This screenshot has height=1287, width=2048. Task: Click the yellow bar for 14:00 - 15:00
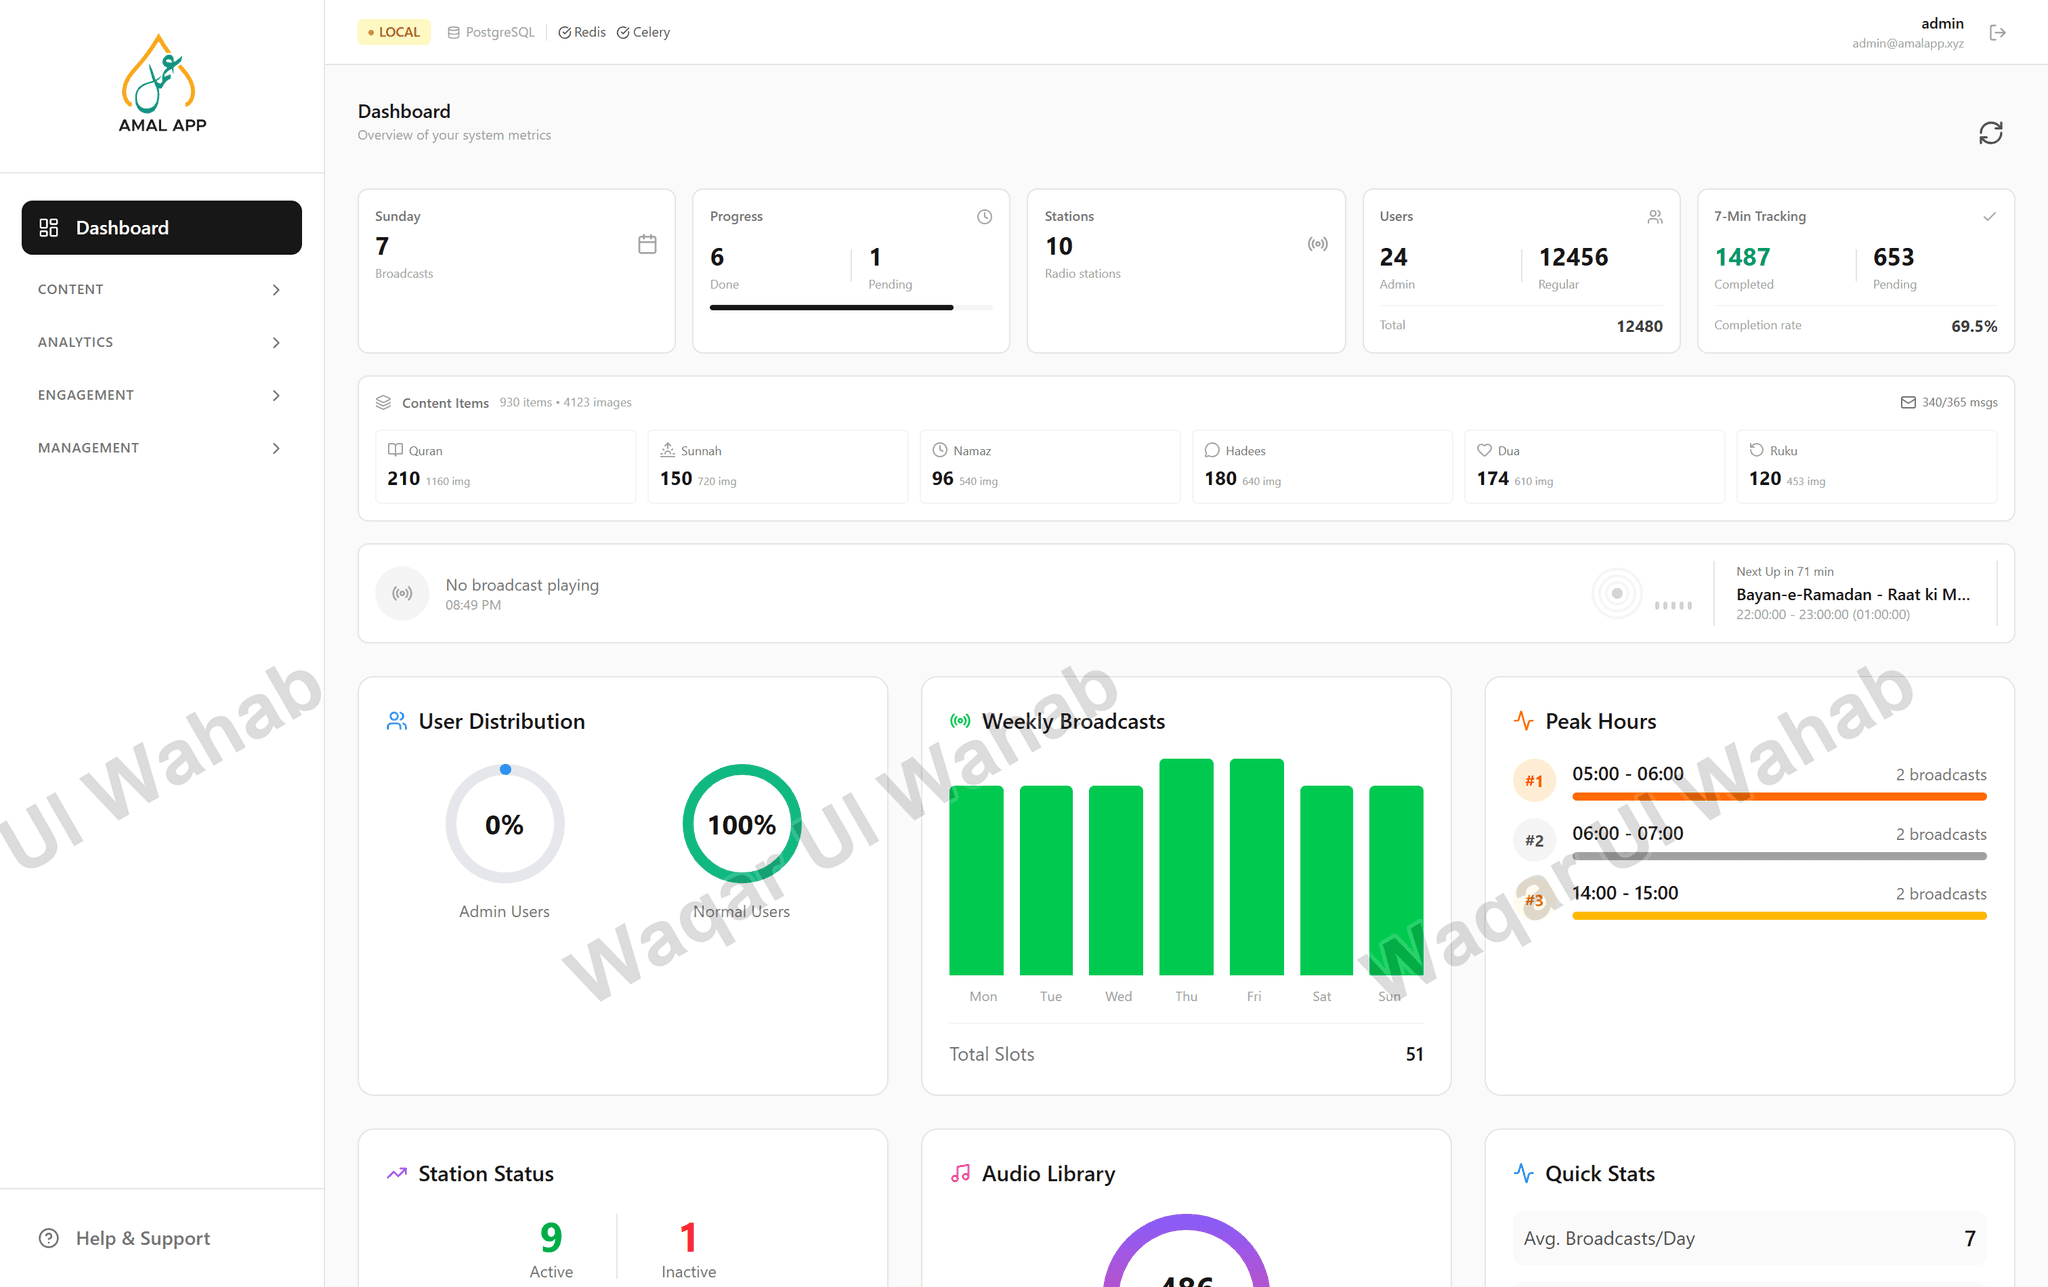coord(1779,916)
